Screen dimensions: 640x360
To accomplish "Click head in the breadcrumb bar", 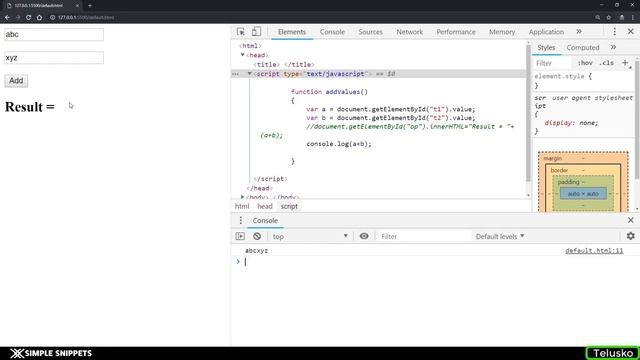I will pyautogui.click(x=264, y=207).
